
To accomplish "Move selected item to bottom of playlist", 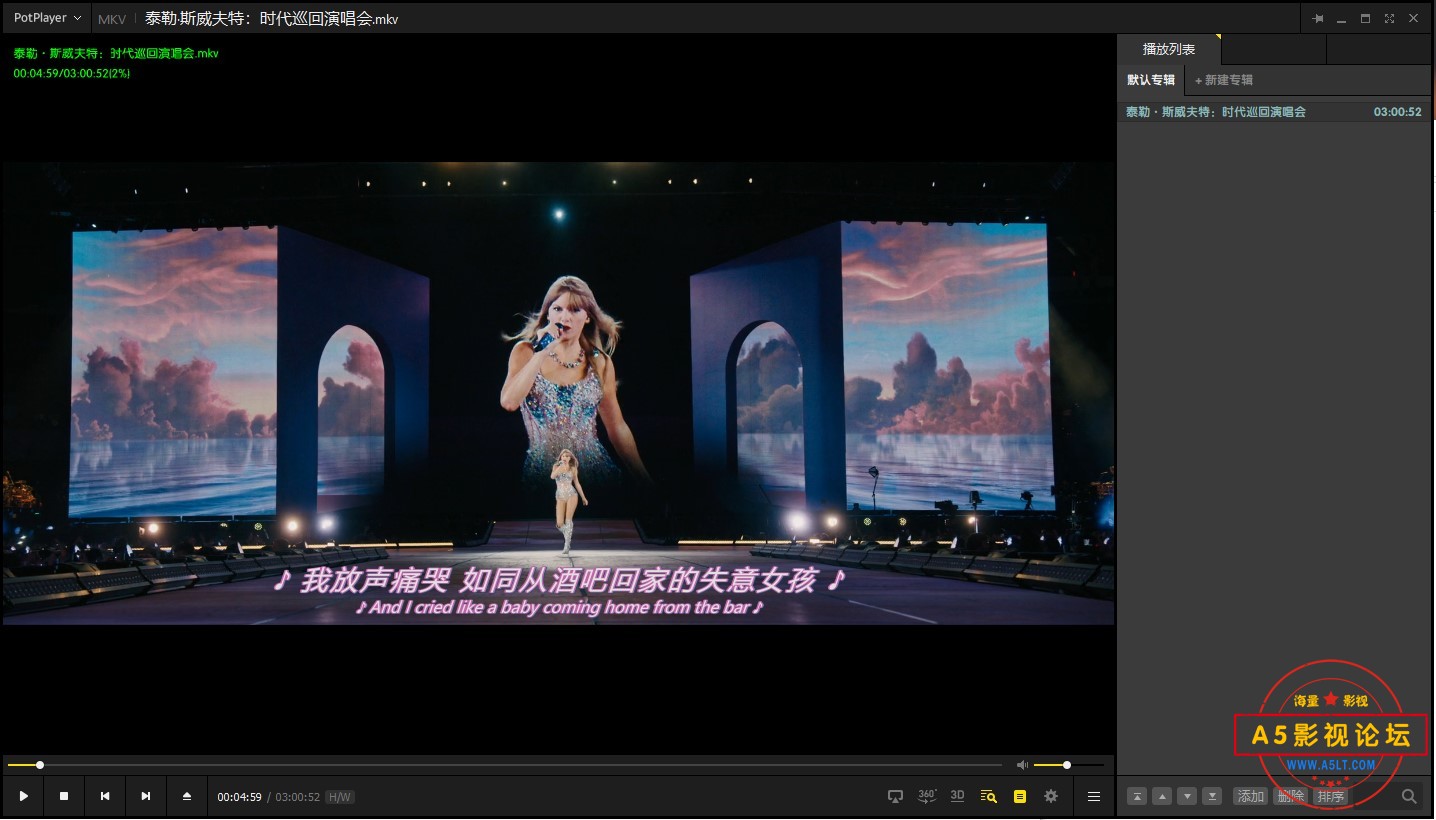I will 1212,796.
